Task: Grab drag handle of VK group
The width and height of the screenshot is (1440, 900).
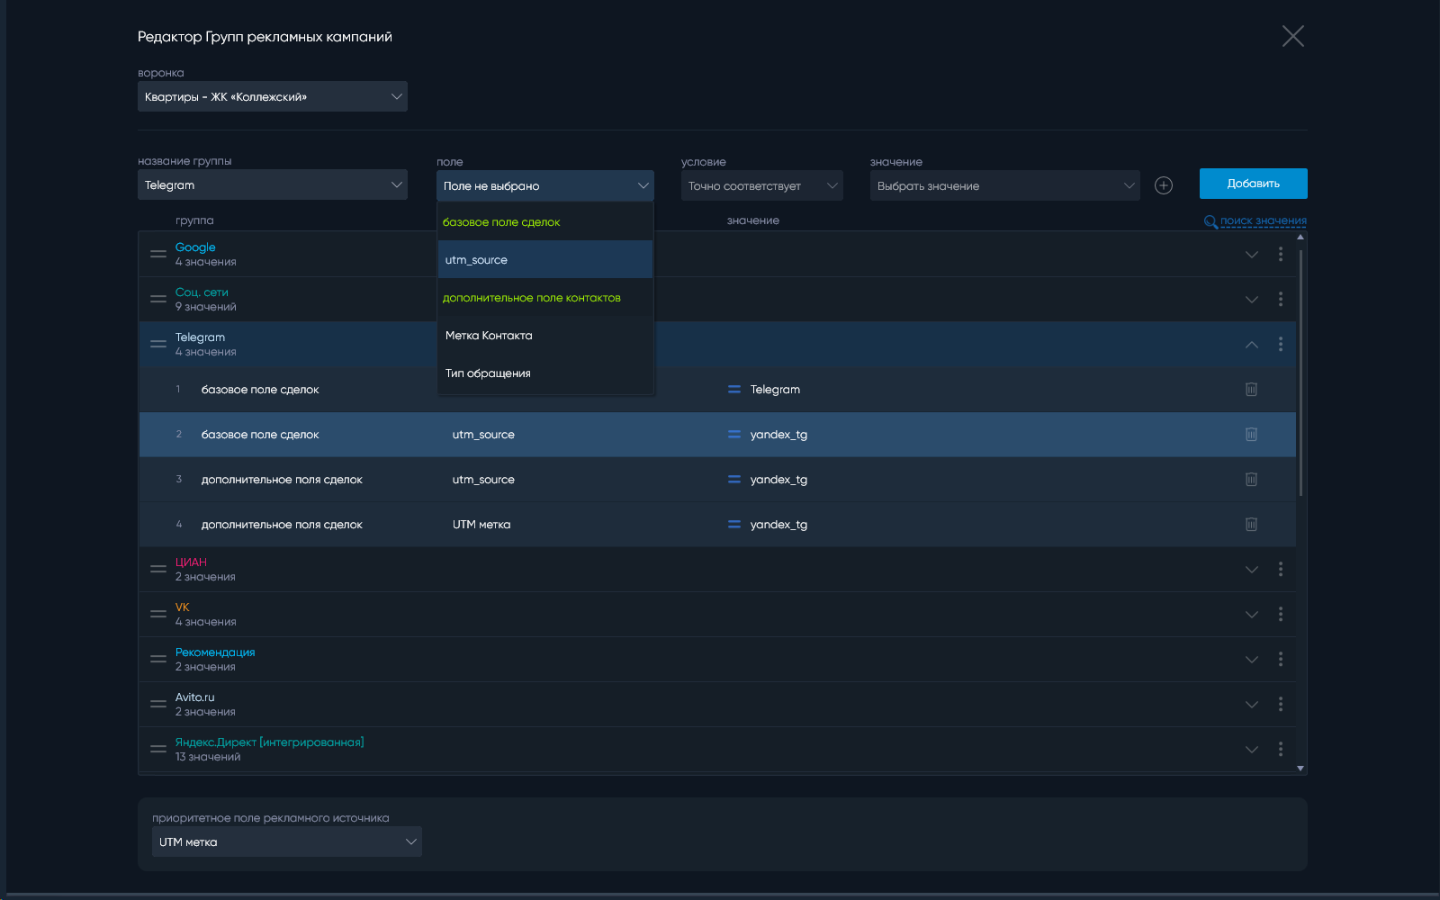Action: coord(158,614)
